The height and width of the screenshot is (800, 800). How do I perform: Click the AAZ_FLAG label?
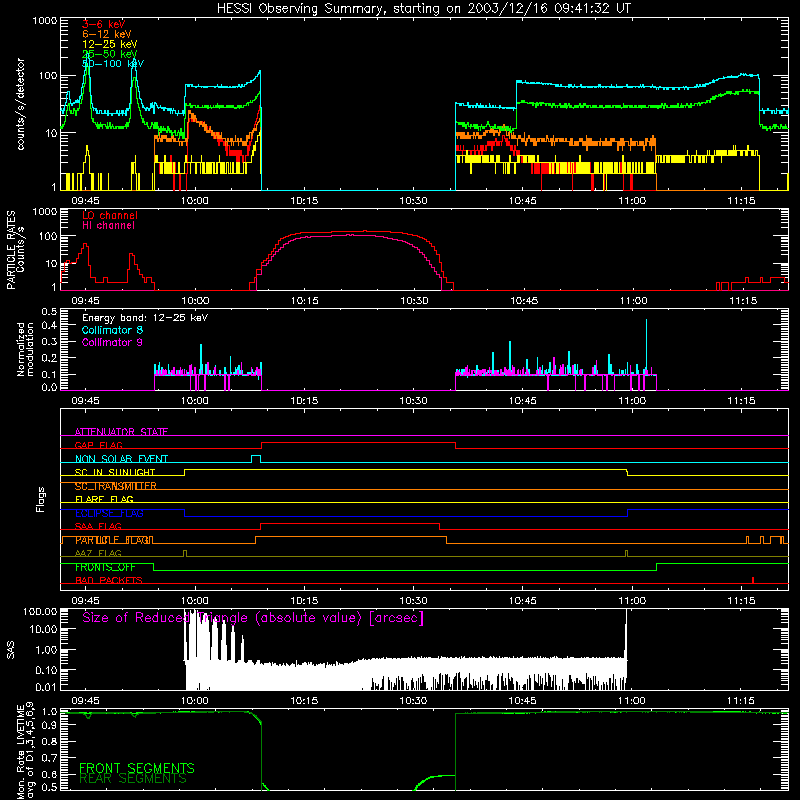(x=98, y=554)
